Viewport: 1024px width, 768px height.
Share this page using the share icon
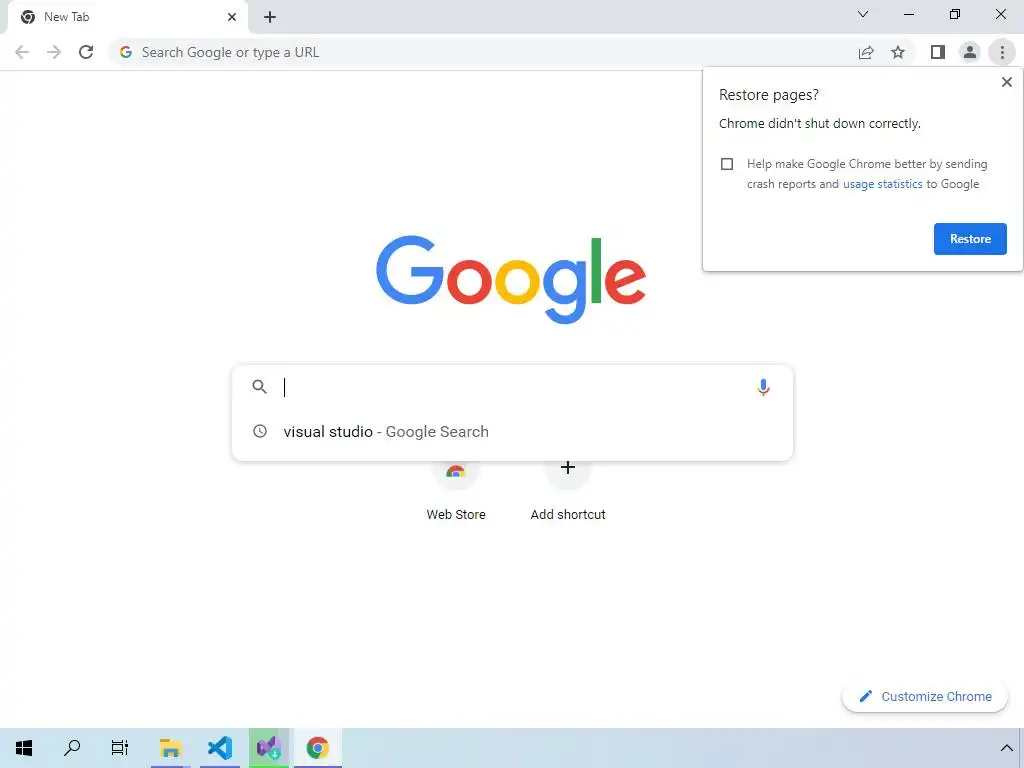(866, 52)
